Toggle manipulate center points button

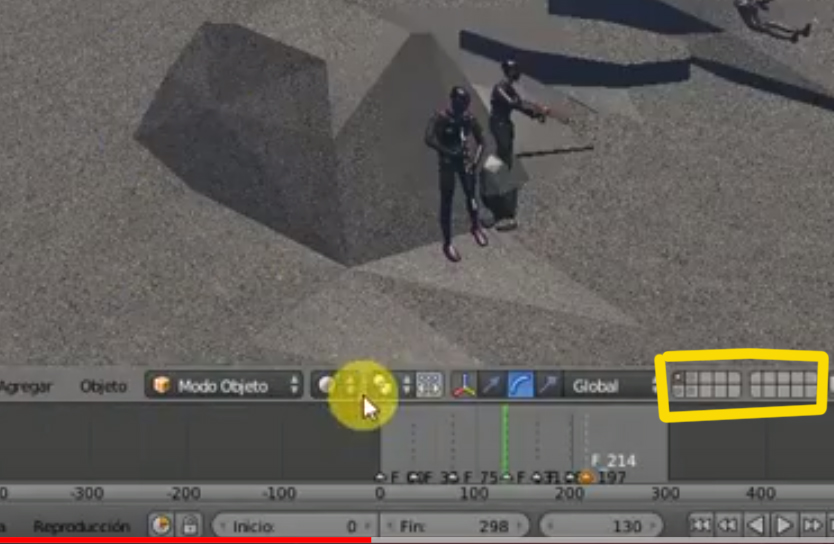[429, 386]
